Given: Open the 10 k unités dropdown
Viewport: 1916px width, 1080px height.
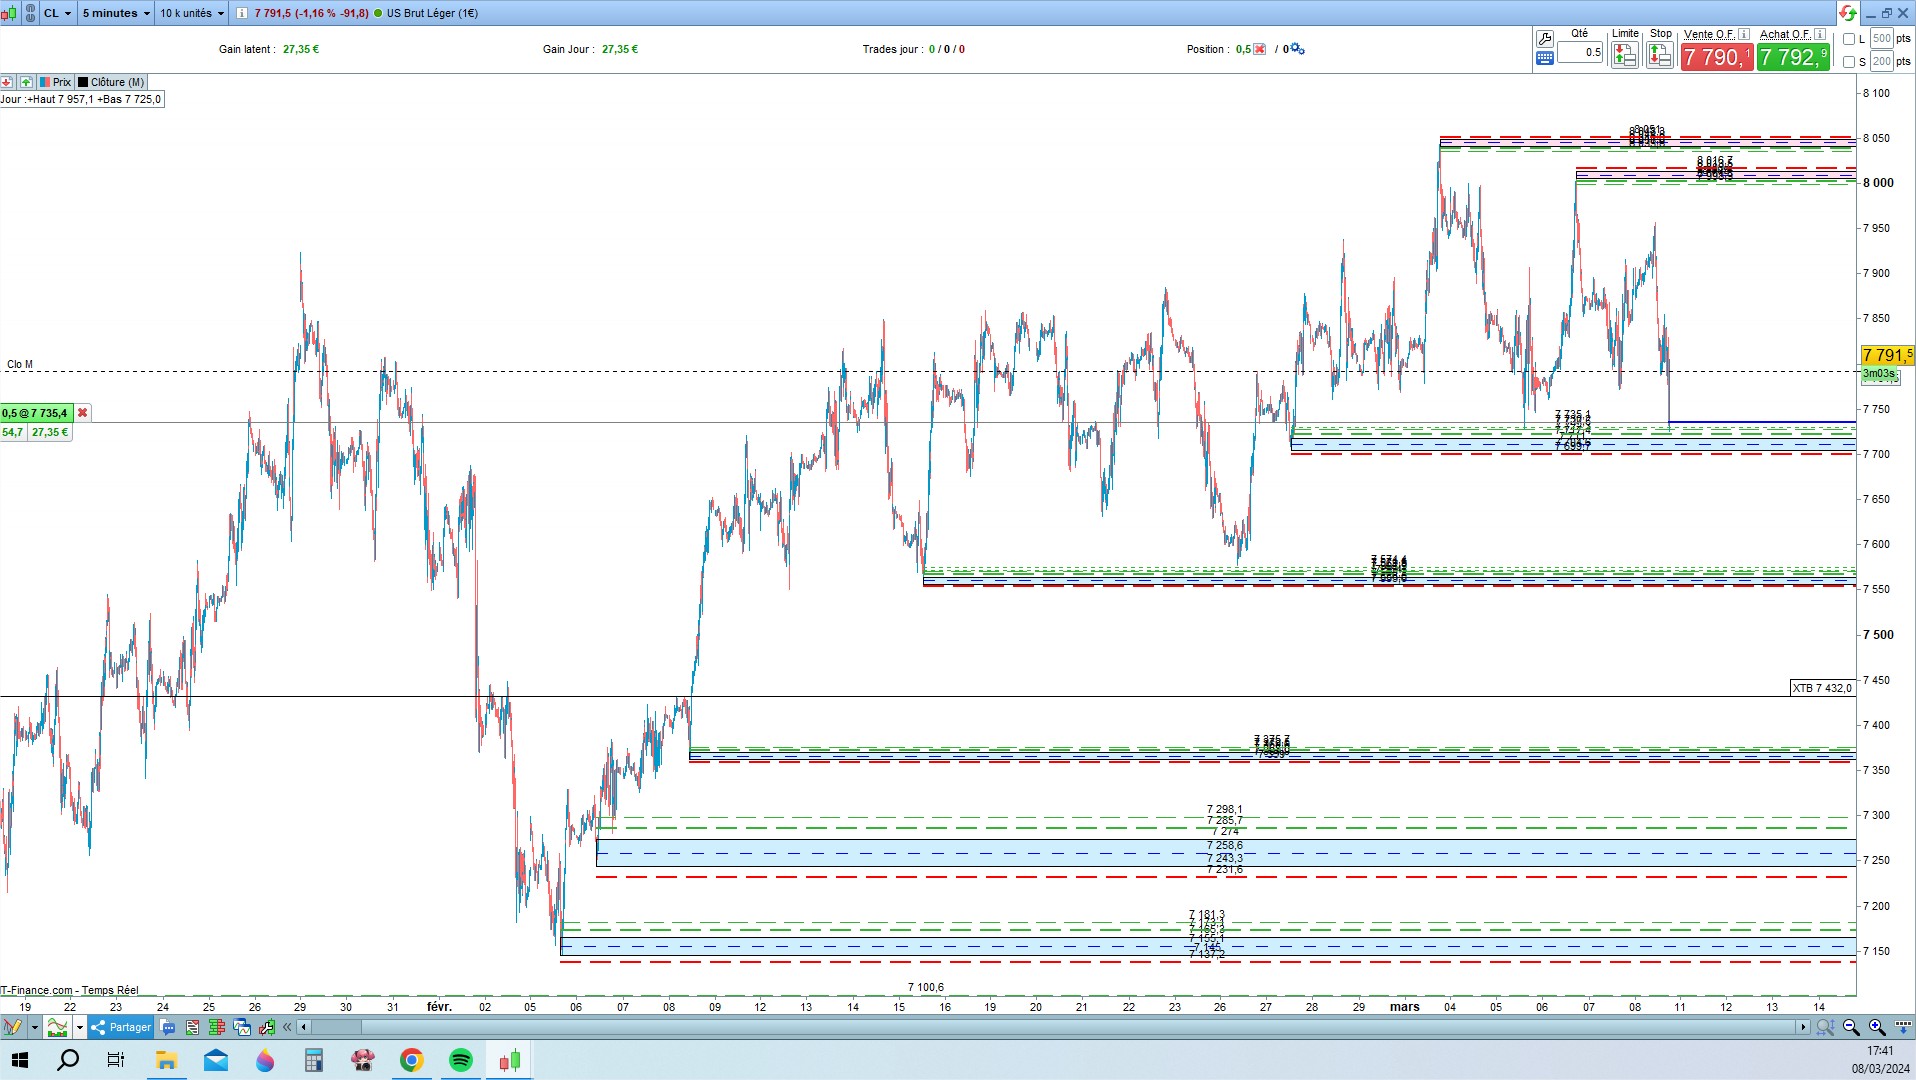Looking at the screenshot, I should tap(192, 13).
